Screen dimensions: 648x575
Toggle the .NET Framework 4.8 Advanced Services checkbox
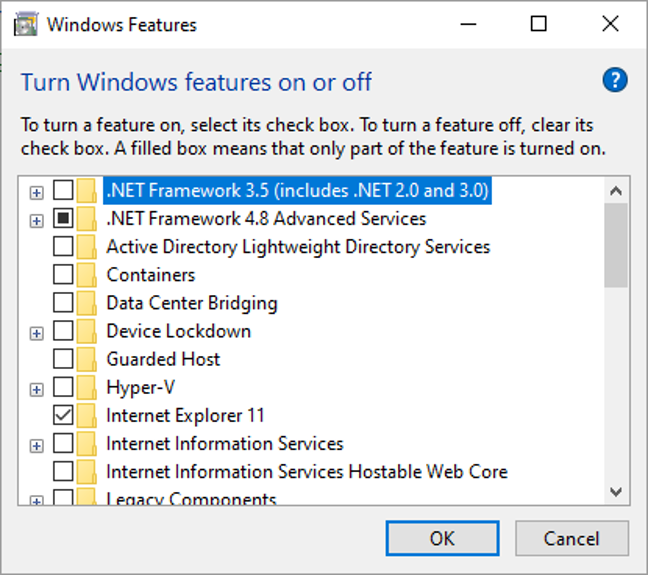(x=63, y=219)
